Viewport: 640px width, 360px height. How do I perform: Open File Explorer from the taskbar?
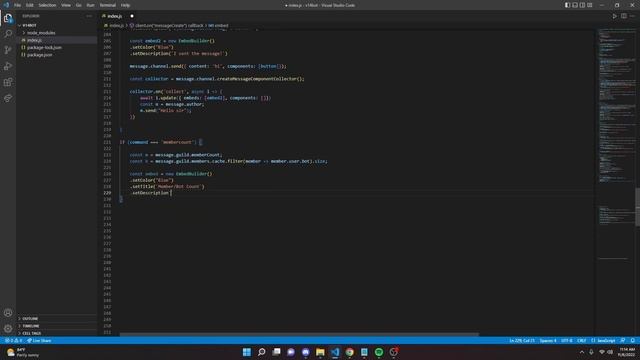tap(320, 352)
